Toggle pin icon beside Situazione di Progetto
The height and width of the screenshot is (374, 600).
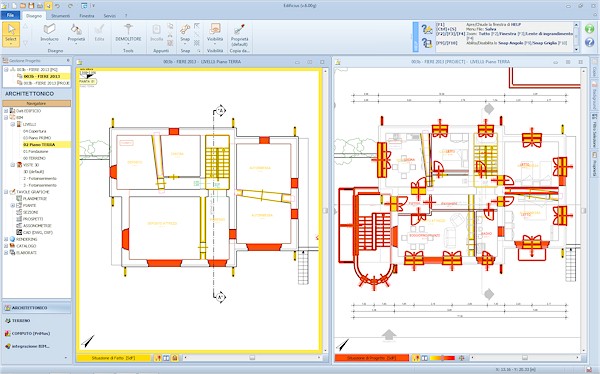click(416, 358)
